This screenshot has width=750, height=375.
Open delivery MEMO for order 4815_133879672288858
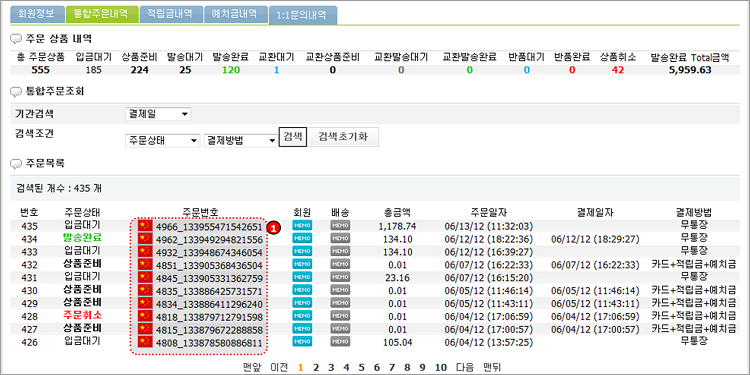(x=340, y=329)
